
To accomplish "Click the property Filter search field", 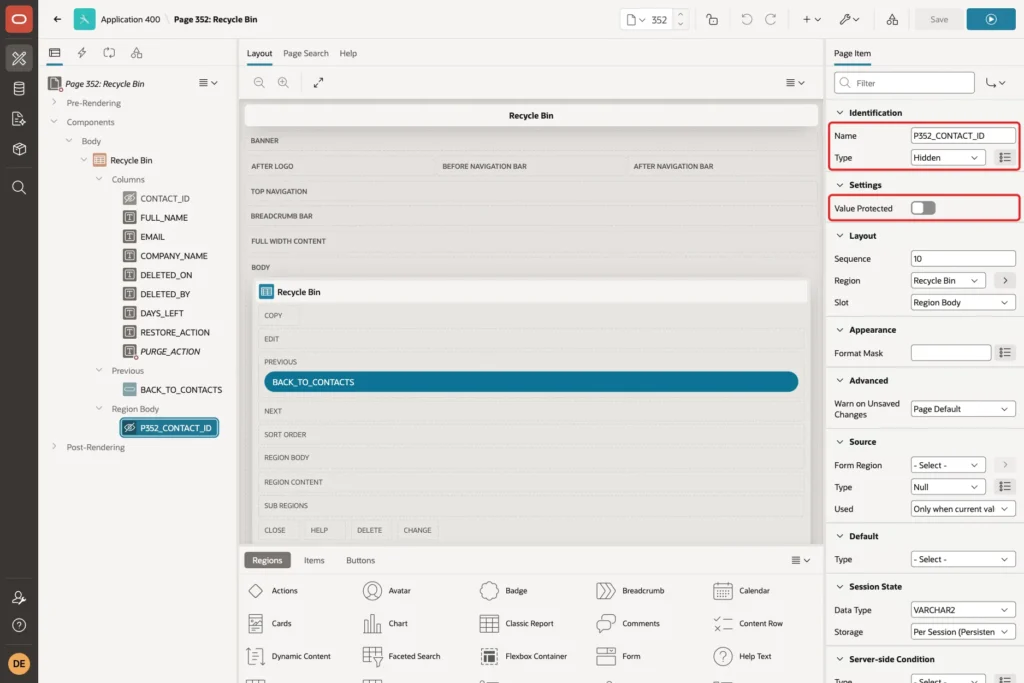I will [904, 83].
